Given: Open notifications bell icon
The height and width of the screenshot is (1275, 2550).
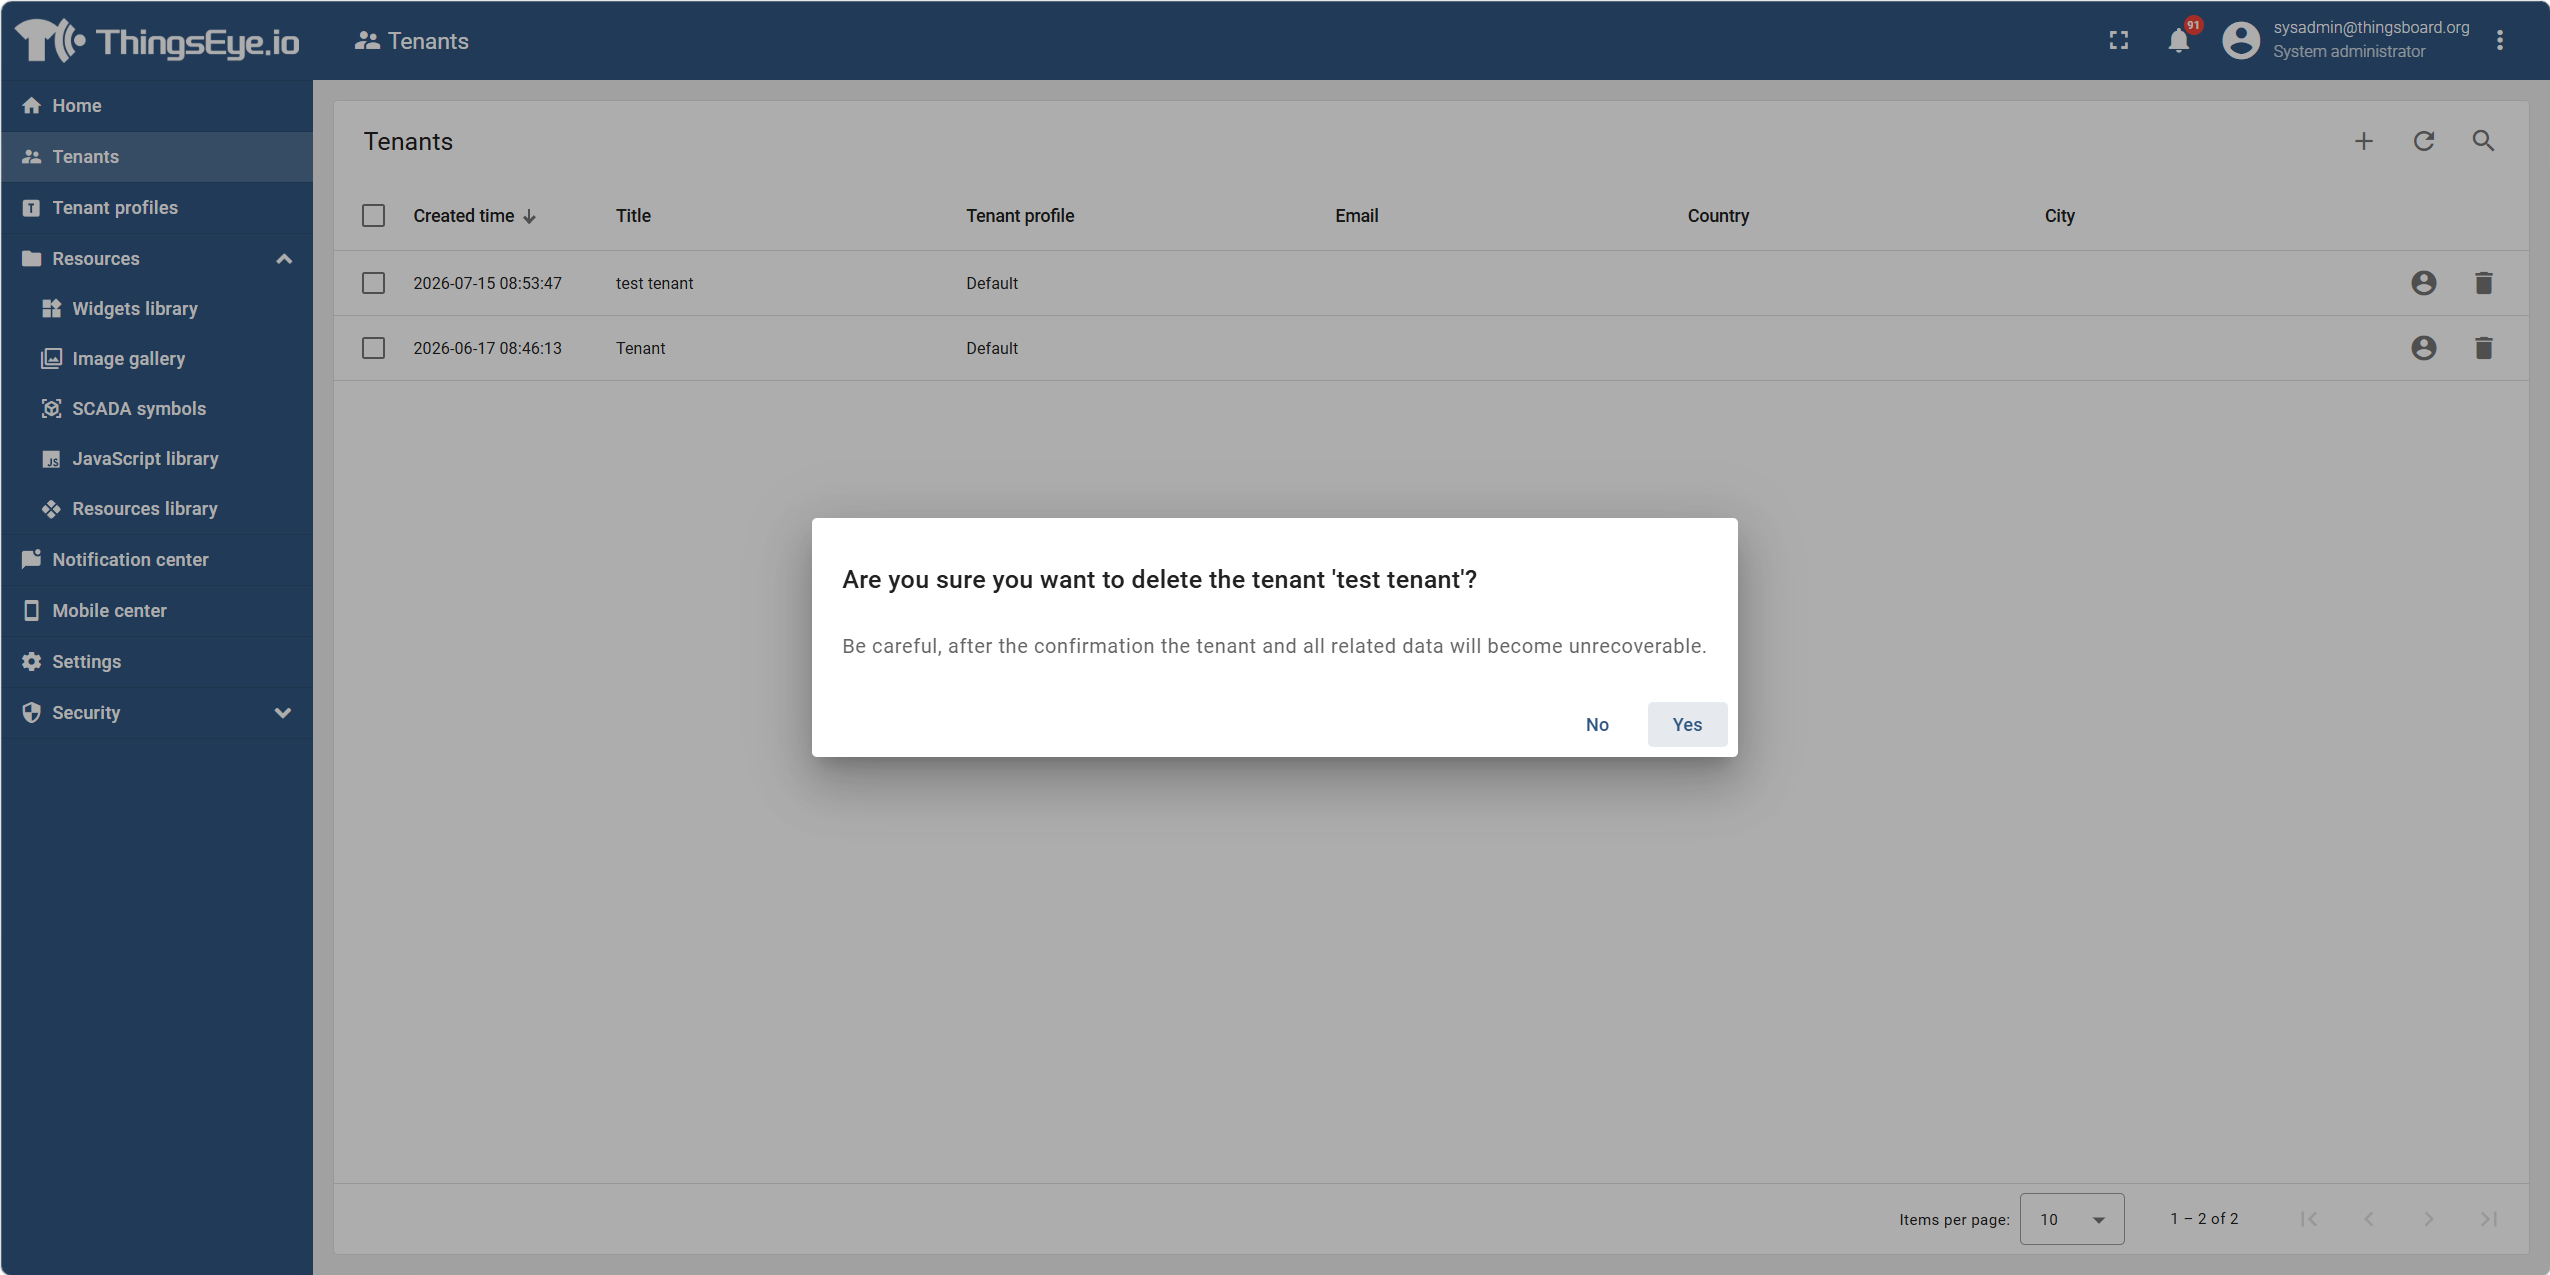Looking at the screenshot, I should [2179, 40].
